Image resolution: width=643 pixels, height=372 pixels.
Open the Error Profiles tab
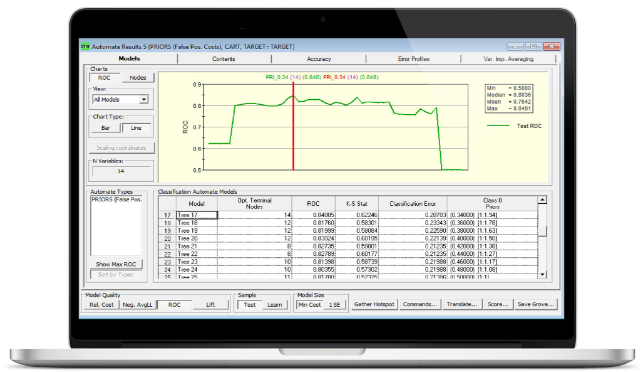coord(413,59)
